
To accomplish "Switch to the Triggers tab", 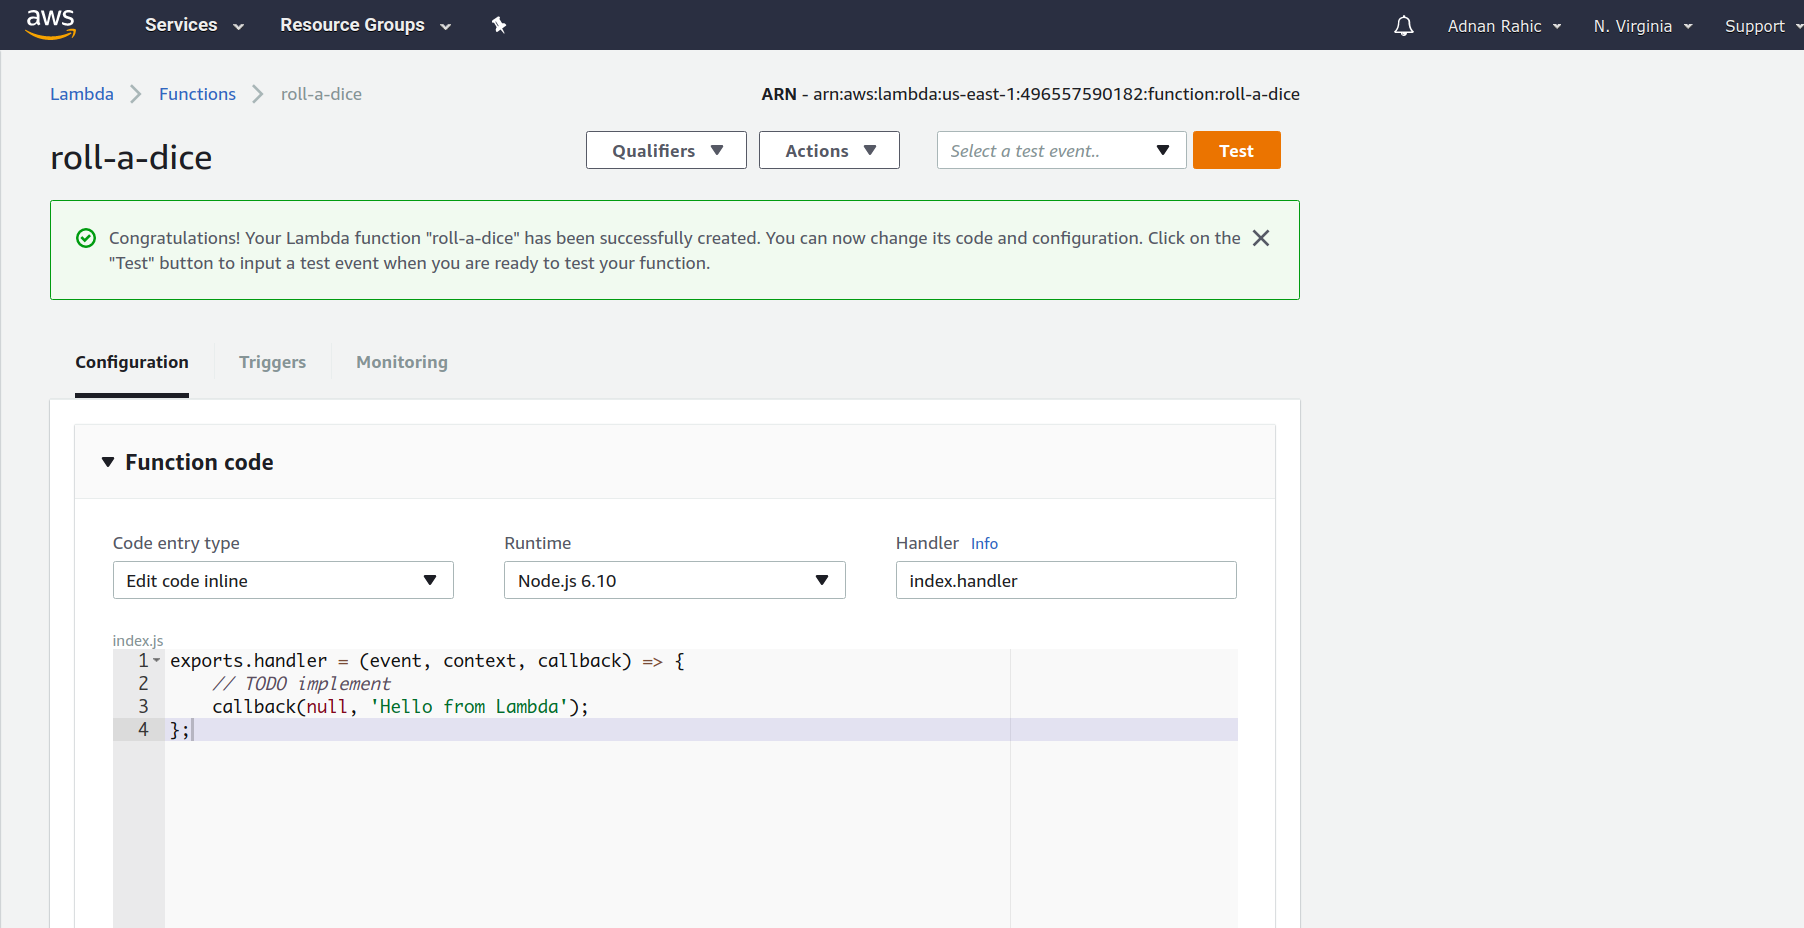I will [x=272, y=362].
